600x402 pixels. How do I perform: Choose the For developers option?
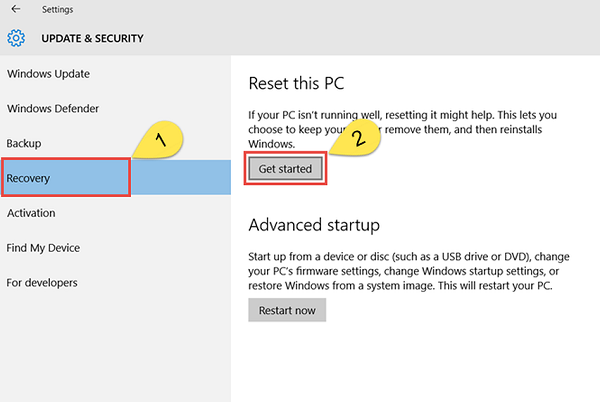click(x=42, y=282)
